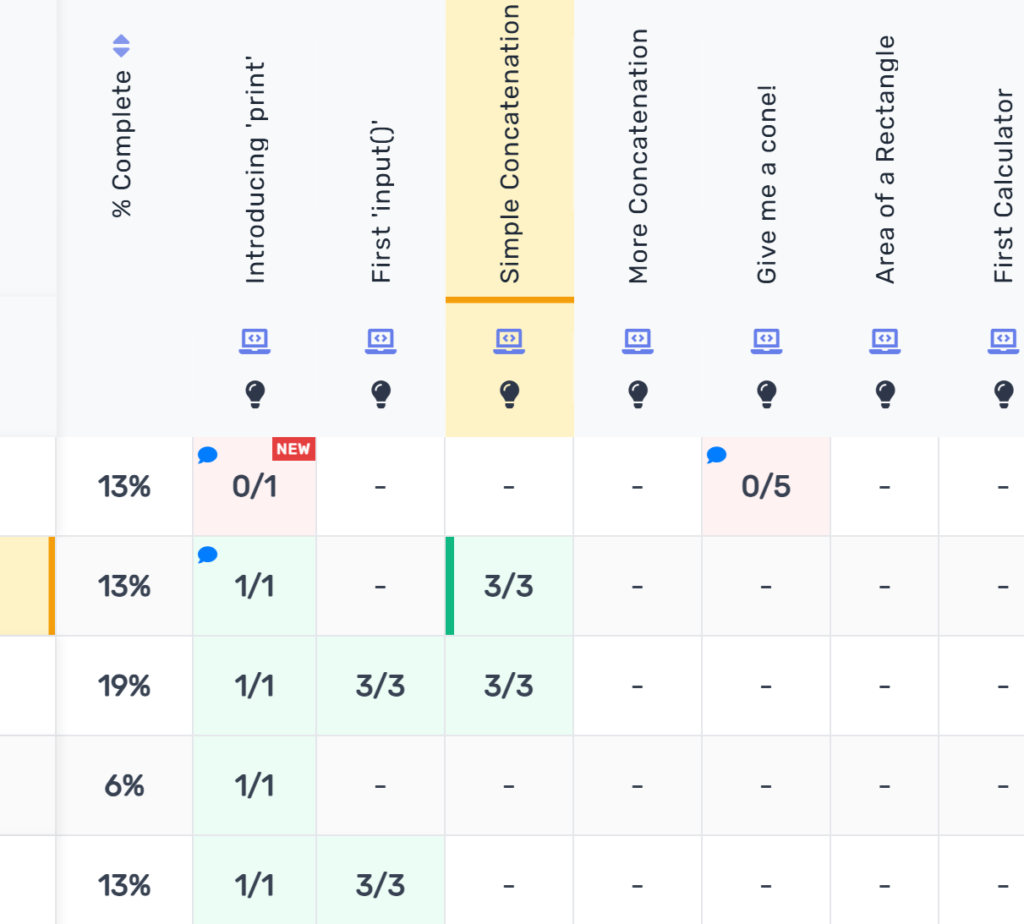Screen dimensions: 1024x924
Task: Open code icon under First 'input()'
Action: click(381, 341)
